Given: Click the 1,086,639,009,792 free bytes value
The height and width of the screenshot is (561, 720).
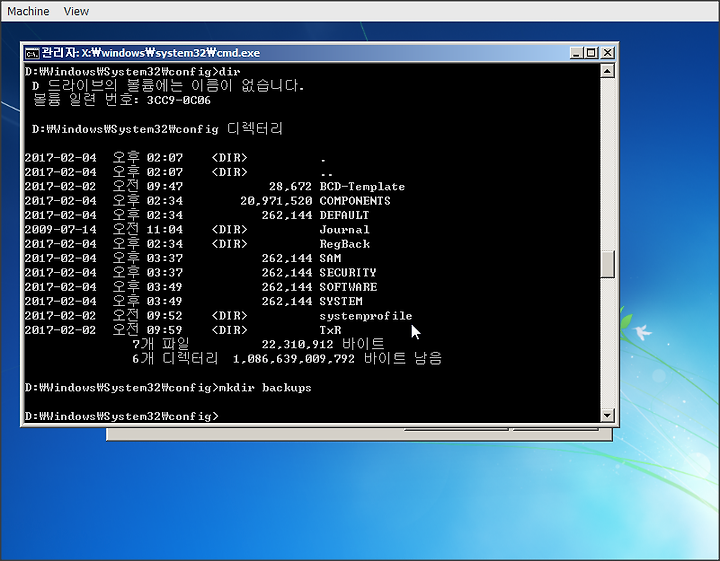Looking at the screenshot, I should (x=293, y=359).
